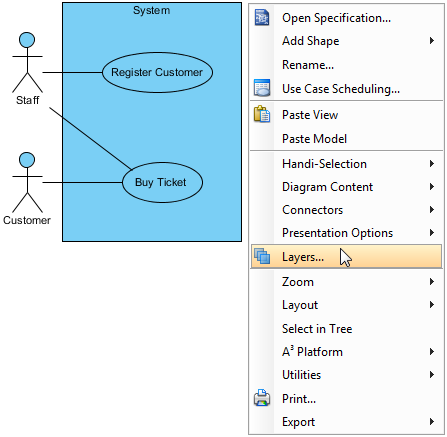447x437 pixels.
Task: Select the Register Customer use case
Action: click(x=157, y=72)
